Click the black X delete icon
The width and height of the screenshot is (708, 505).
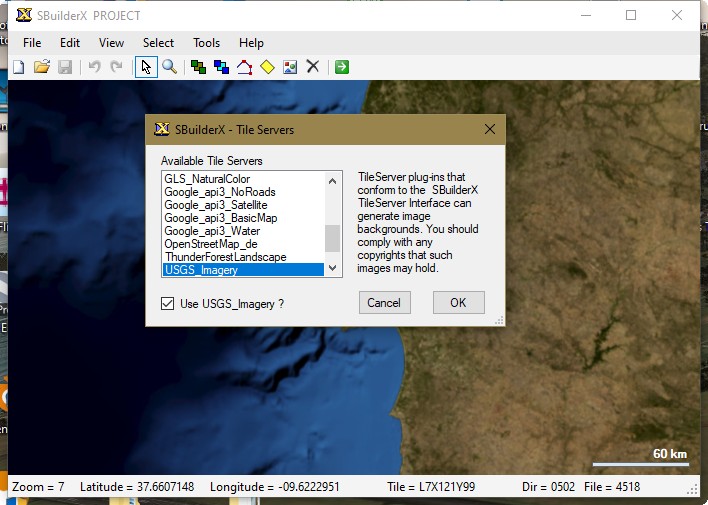[313, 67]
